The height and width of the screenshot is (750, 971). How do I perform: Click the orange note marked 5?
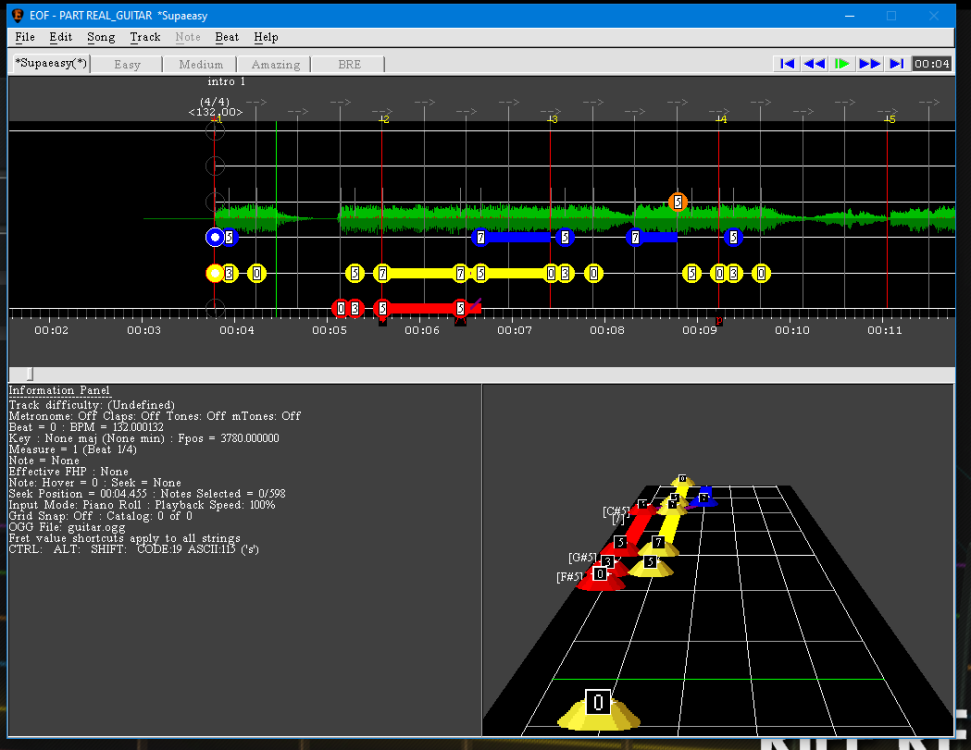tap(677, 202)
